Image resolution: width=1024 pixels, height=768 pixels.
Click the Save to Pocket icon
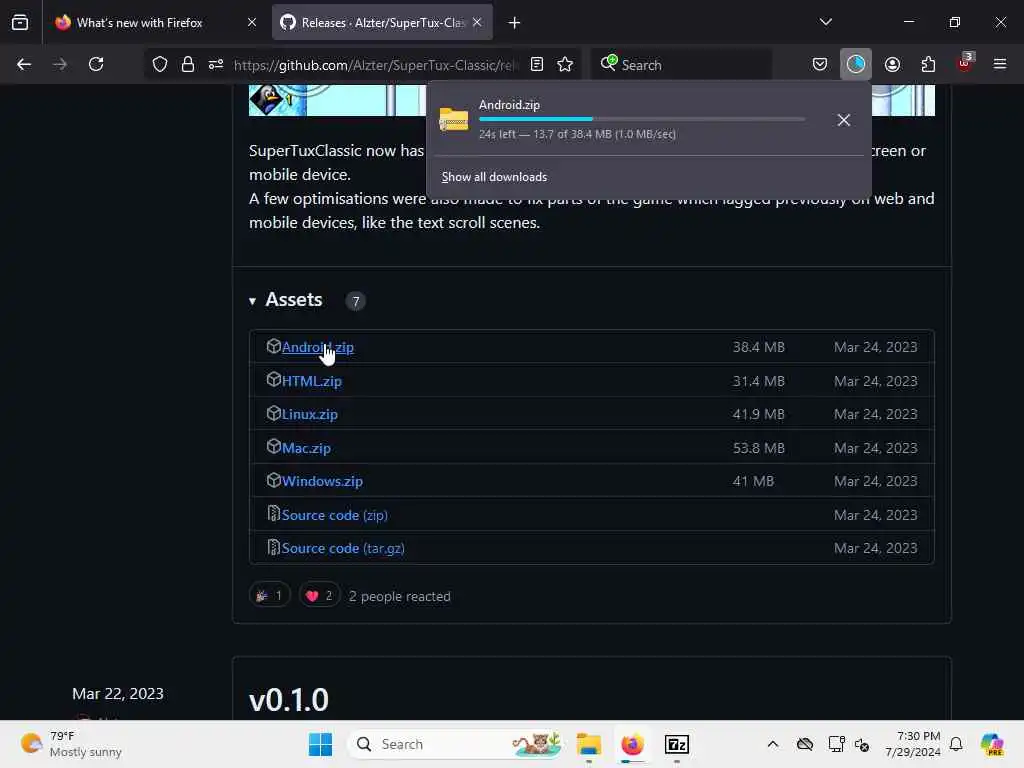click(x=820, y=64)
